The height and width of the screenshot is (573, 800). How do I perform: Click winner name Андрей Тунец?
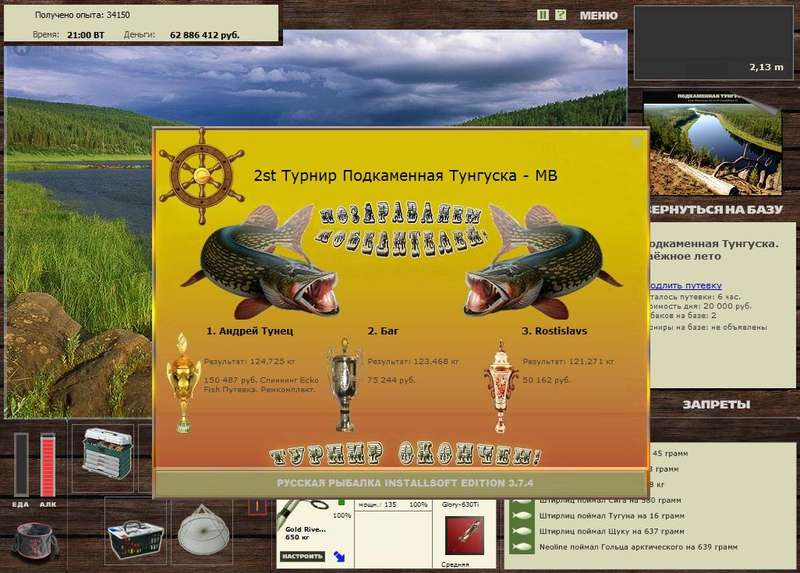249,331
